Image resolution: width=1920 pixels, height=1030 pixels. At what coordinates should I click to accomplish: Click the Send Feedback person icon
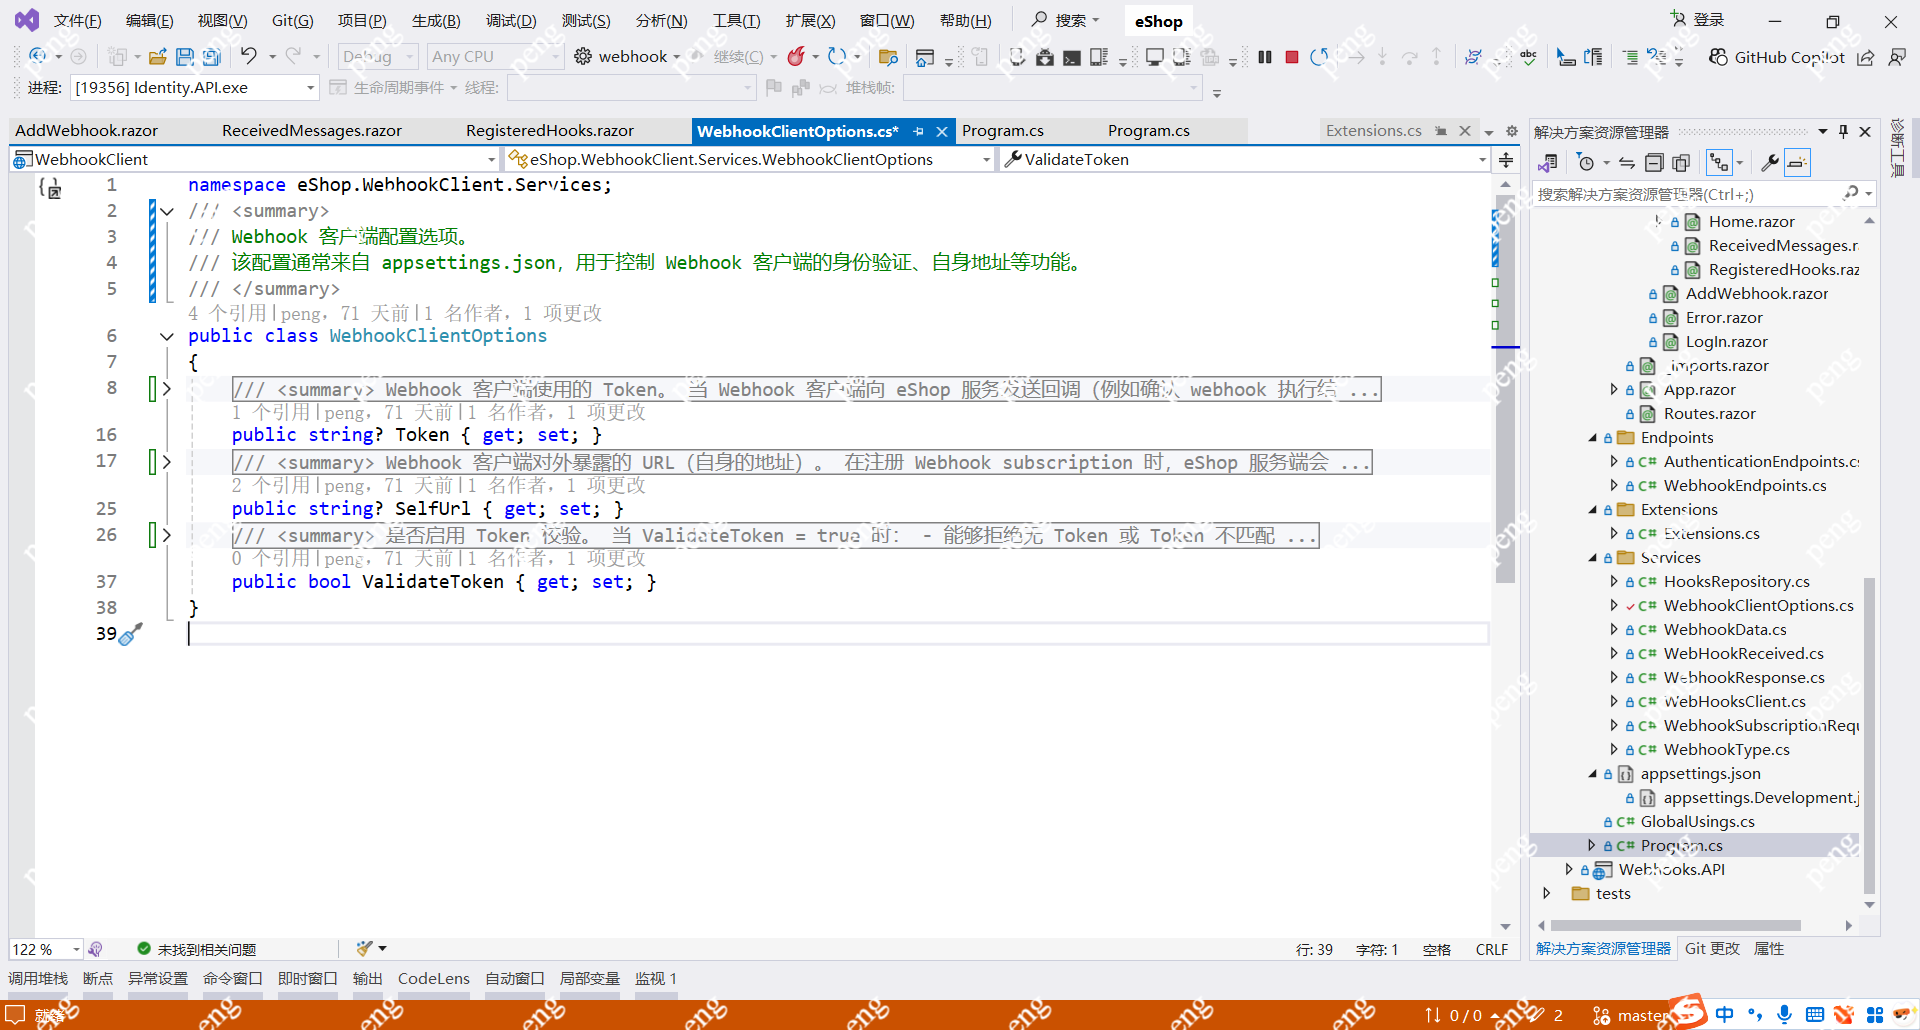pos(1897,57)
